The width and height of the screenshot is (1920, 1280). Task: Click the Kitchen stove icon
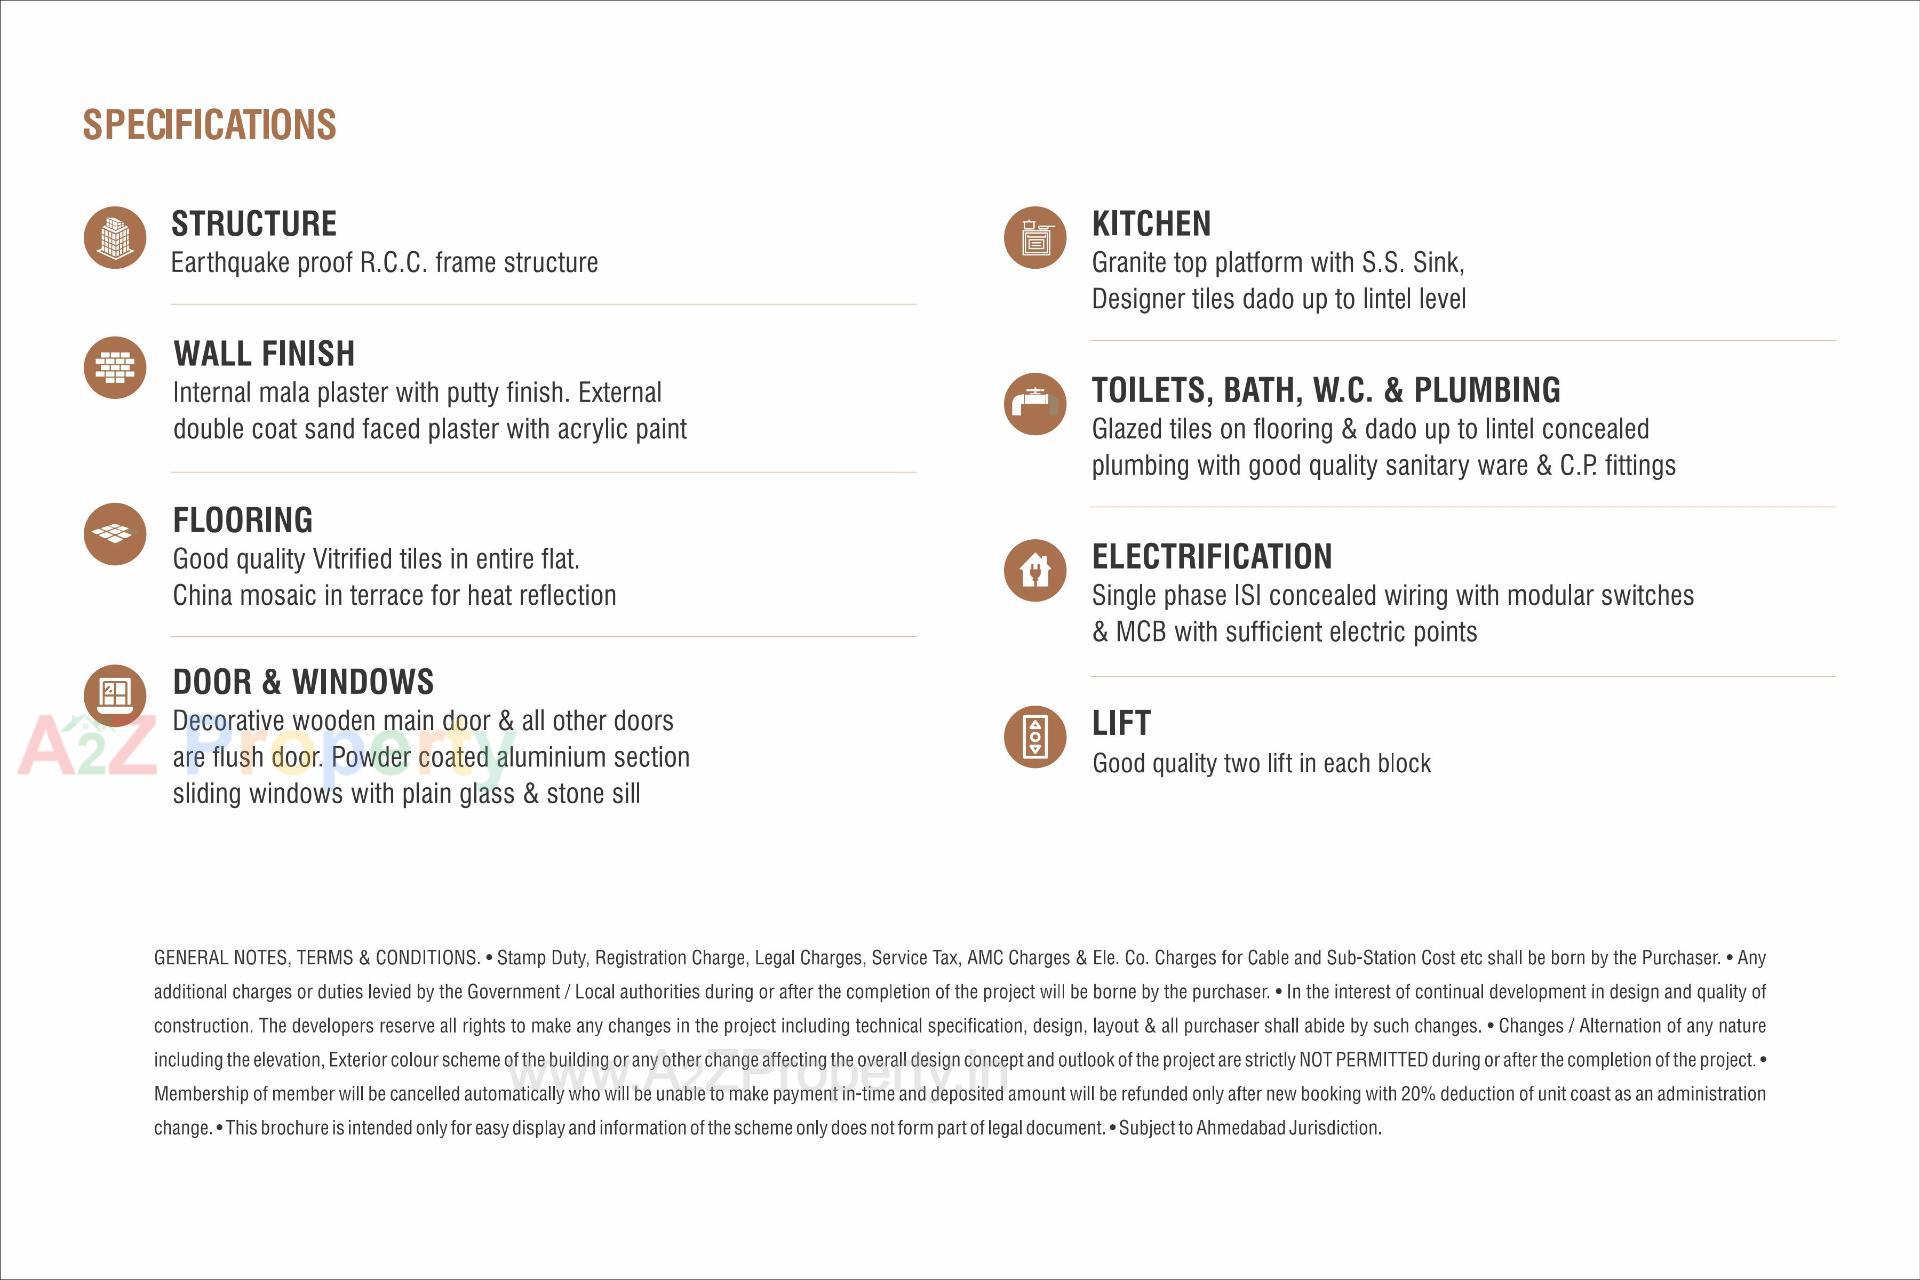pos(1035,238)
